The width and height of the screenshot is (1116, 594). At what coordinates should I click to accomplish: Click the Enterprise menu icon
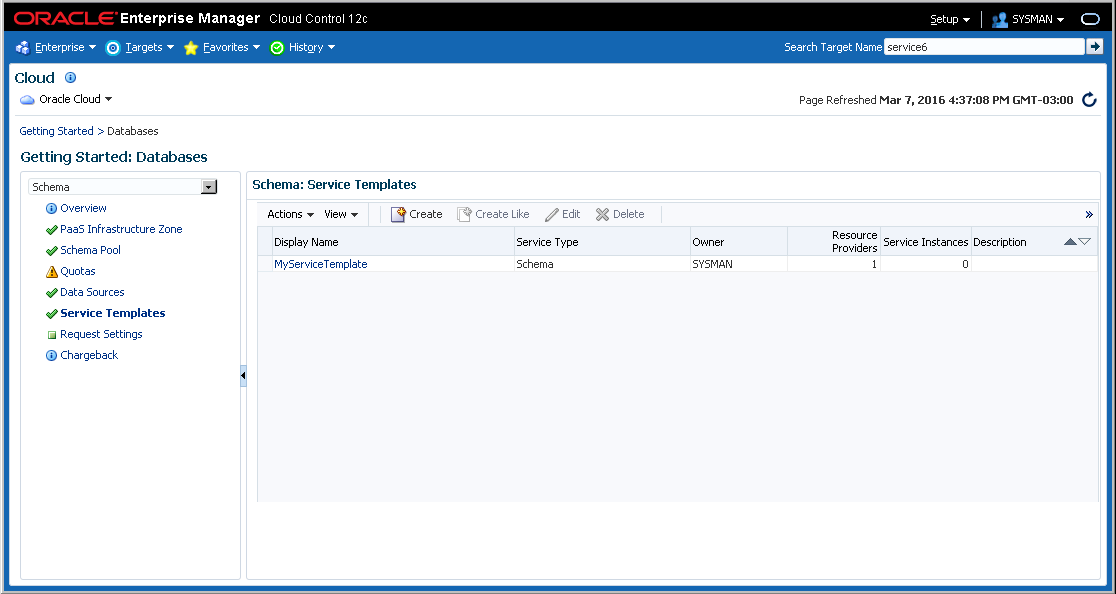pos(22,48)
